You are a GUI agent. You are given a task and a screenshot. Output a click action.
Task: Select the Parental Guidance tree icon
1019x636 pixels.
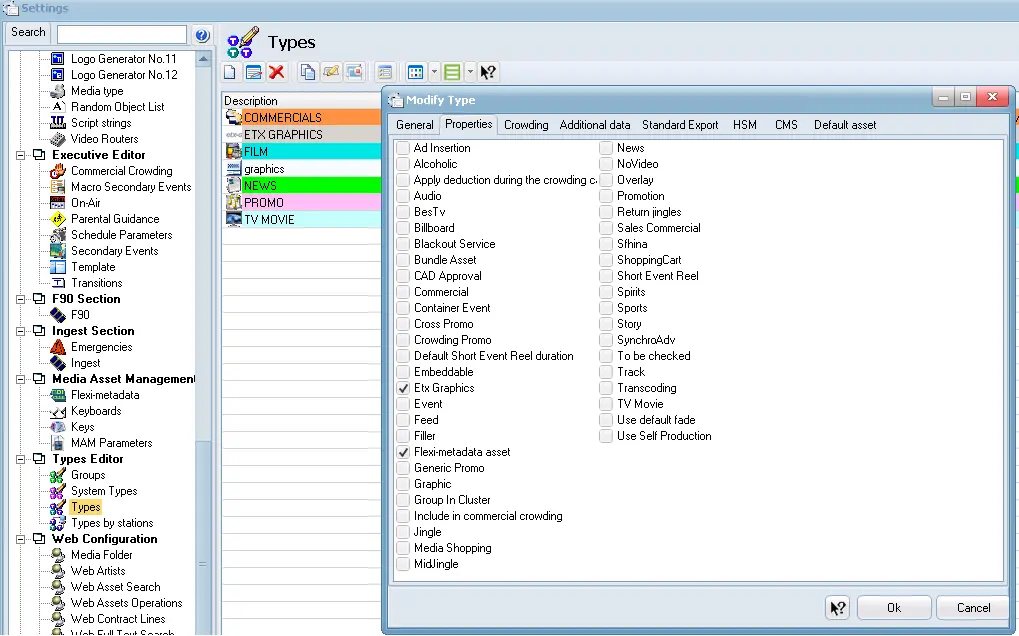(58, 219)
